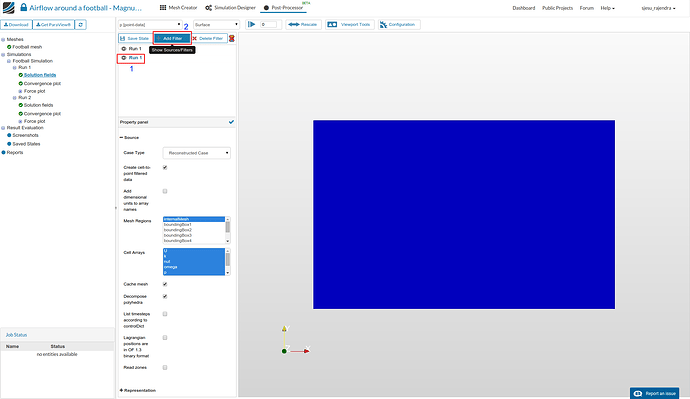Viewport: 690px width, 399px height.
Task: Open the Surface representation dropdown
Action: pos(216,25)
